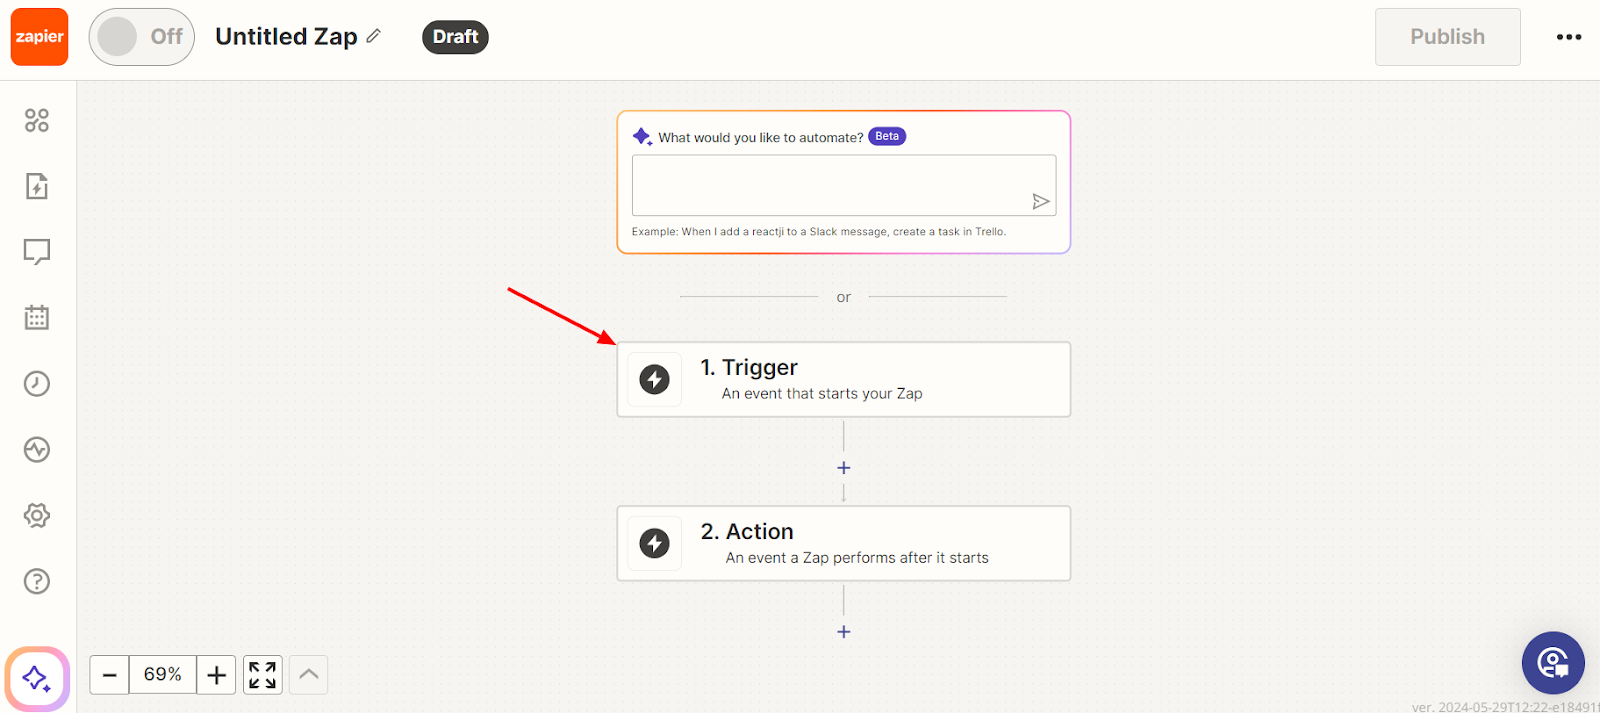Open the settings gear sidebar icon
Screen dimensions: 1600x713
click(37, 516)
